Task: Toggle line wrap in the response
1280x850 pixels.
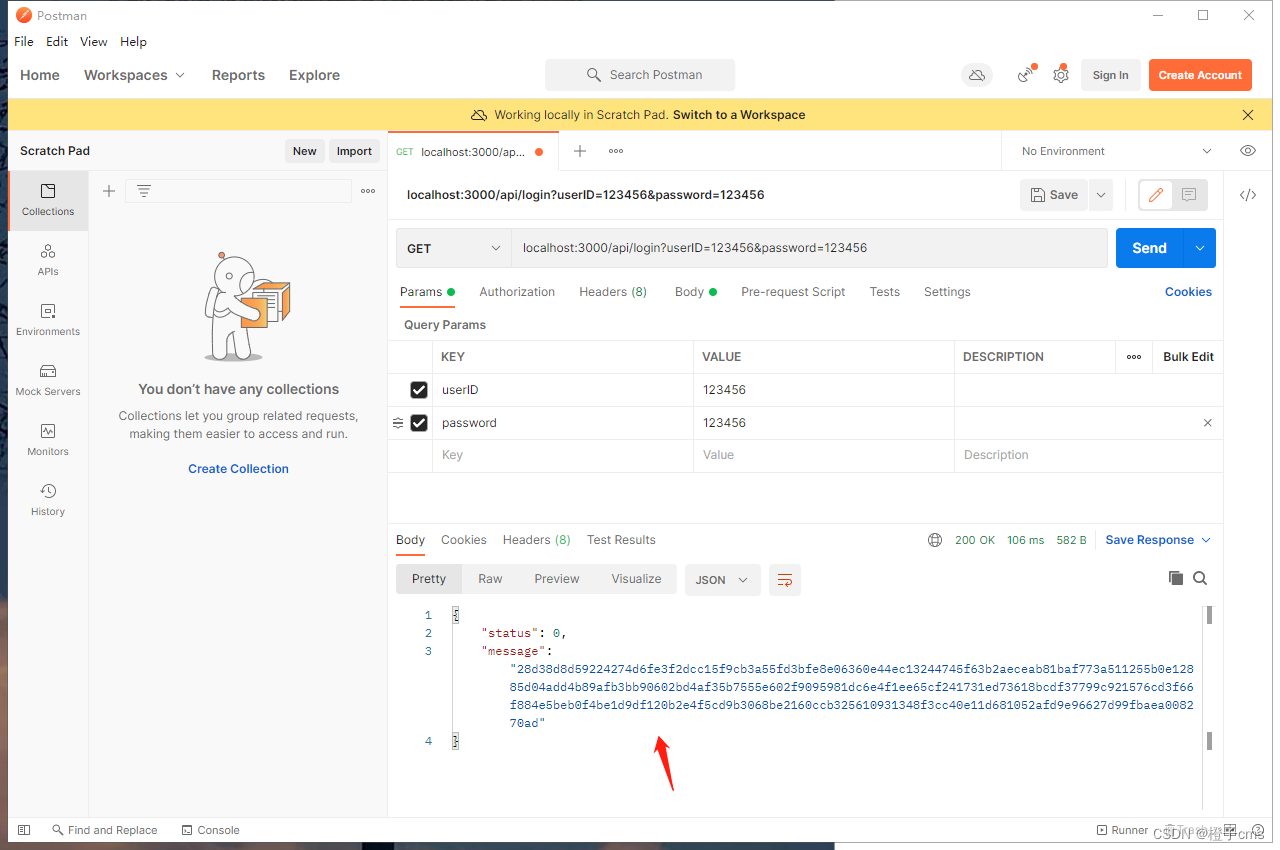Action: click(x=785, y=580)
